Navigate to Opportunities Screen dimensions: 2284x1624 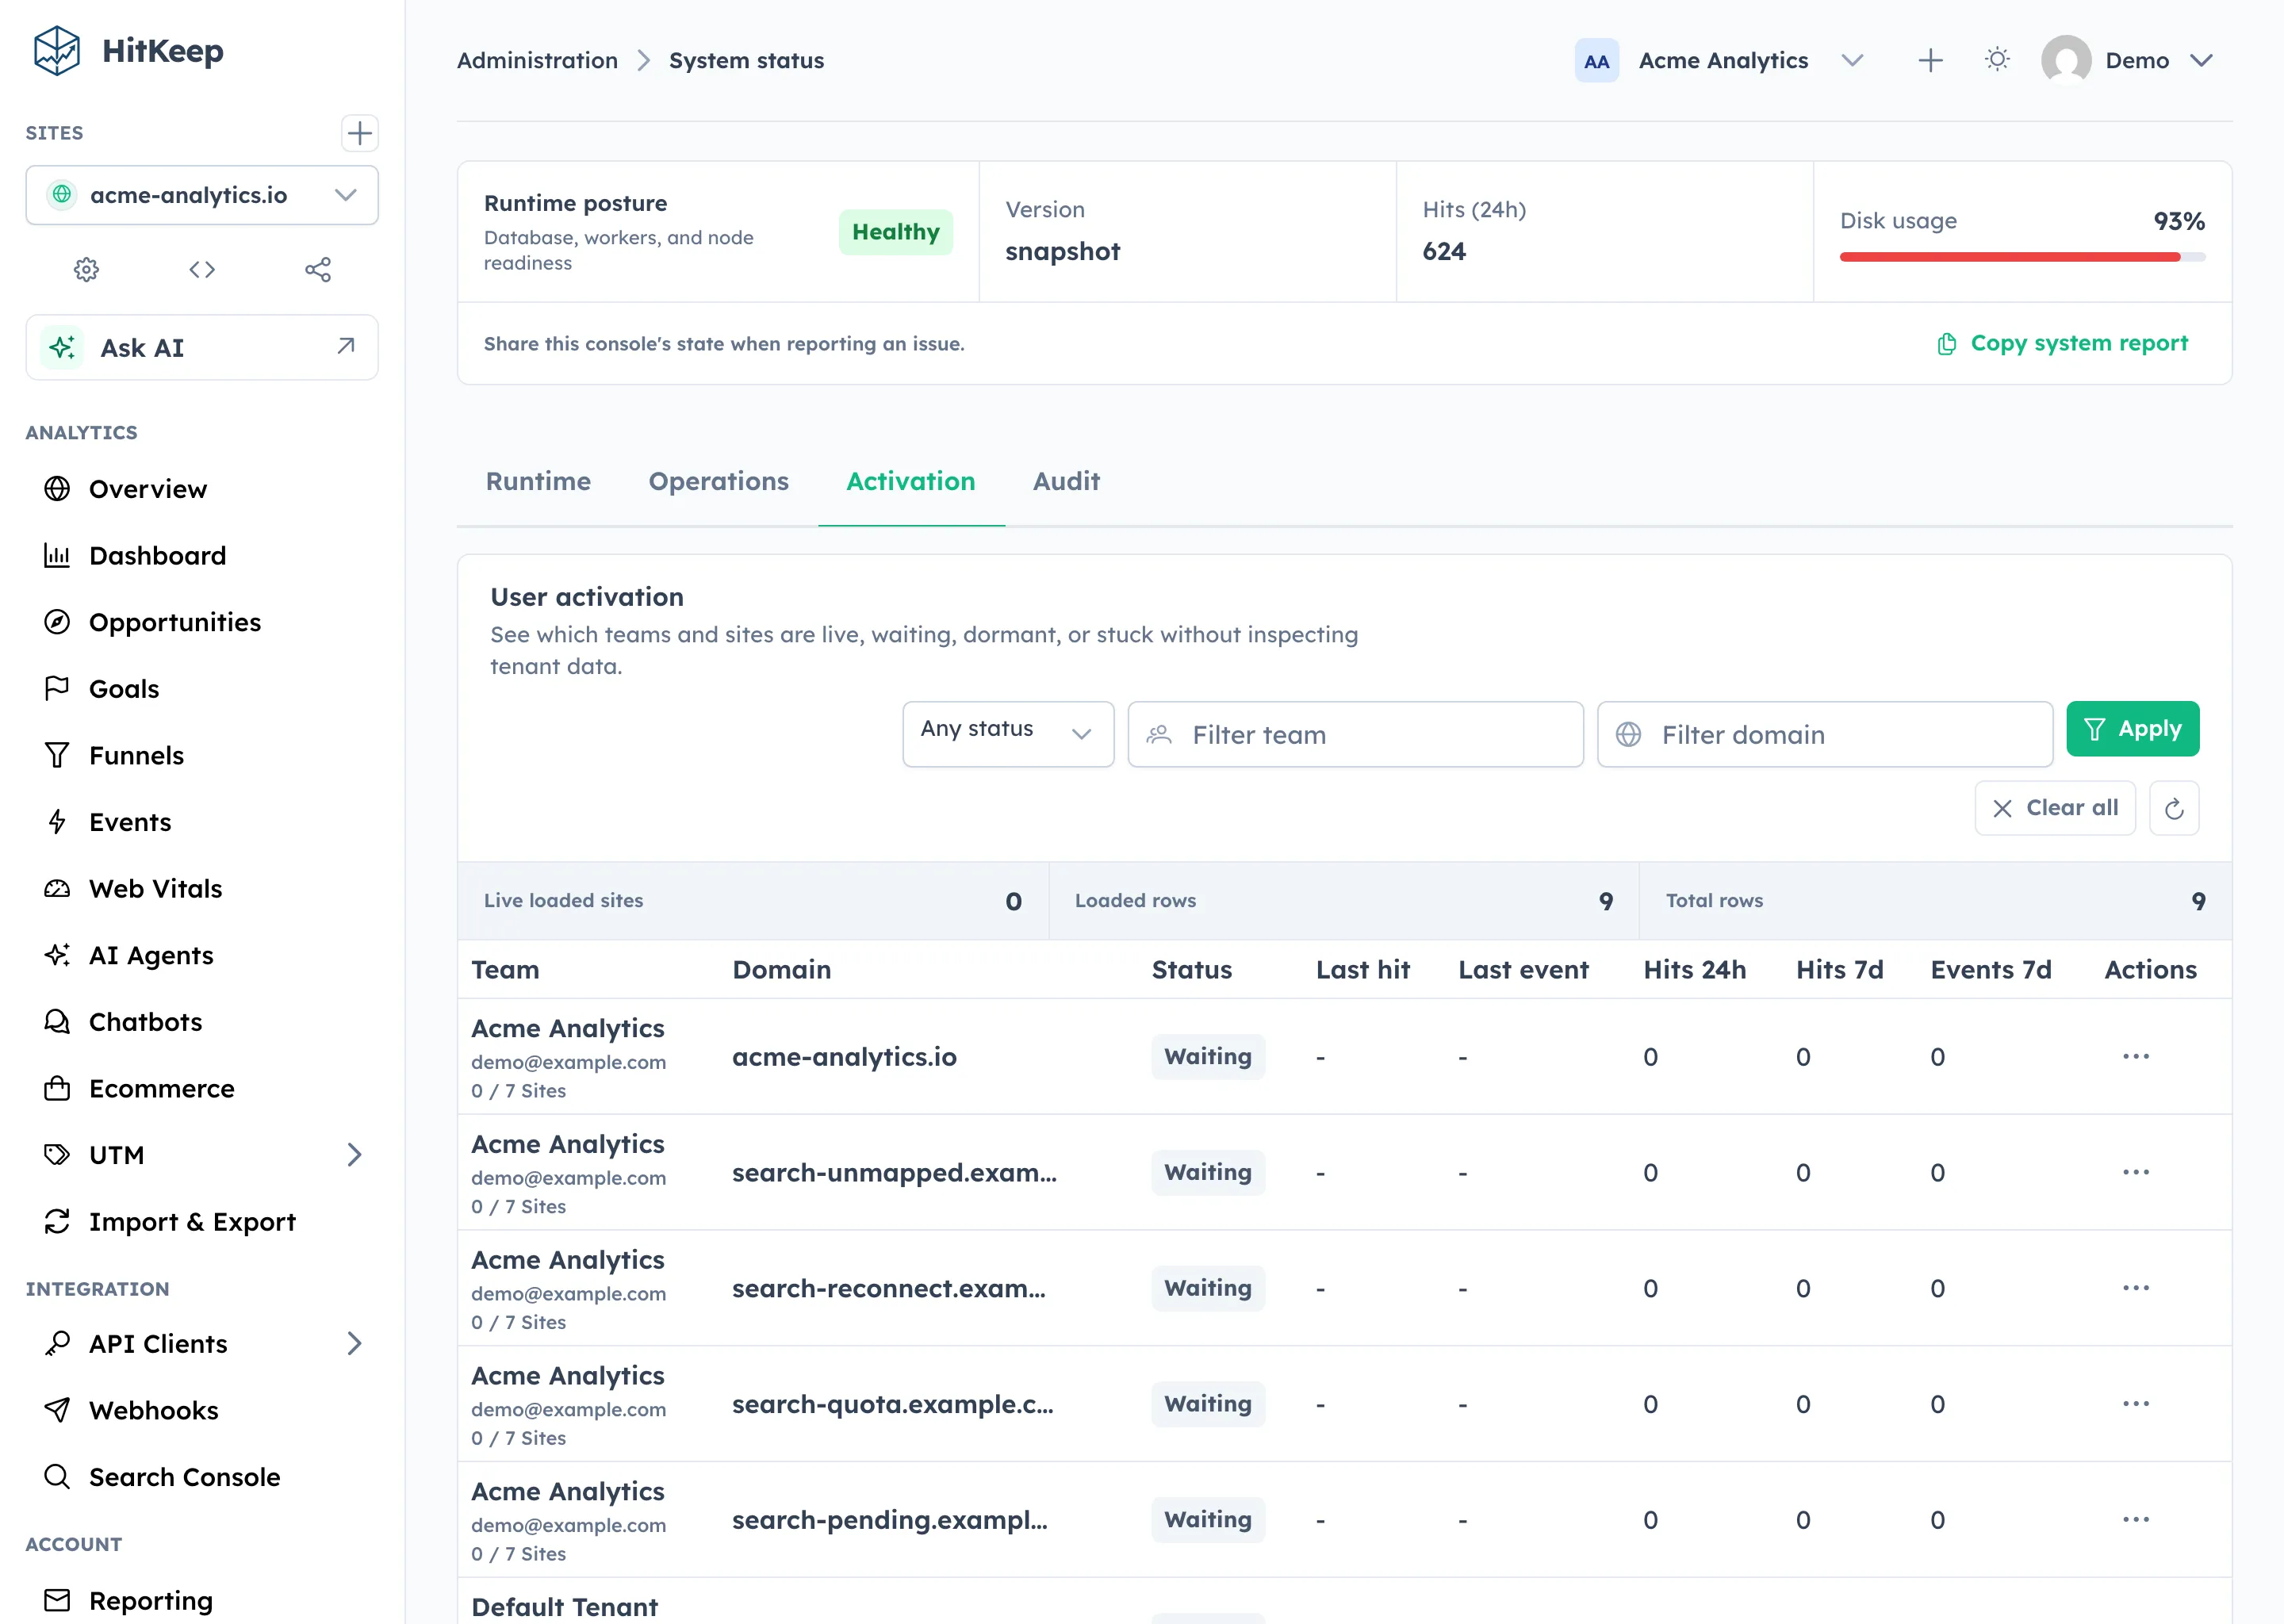[174, 622]
